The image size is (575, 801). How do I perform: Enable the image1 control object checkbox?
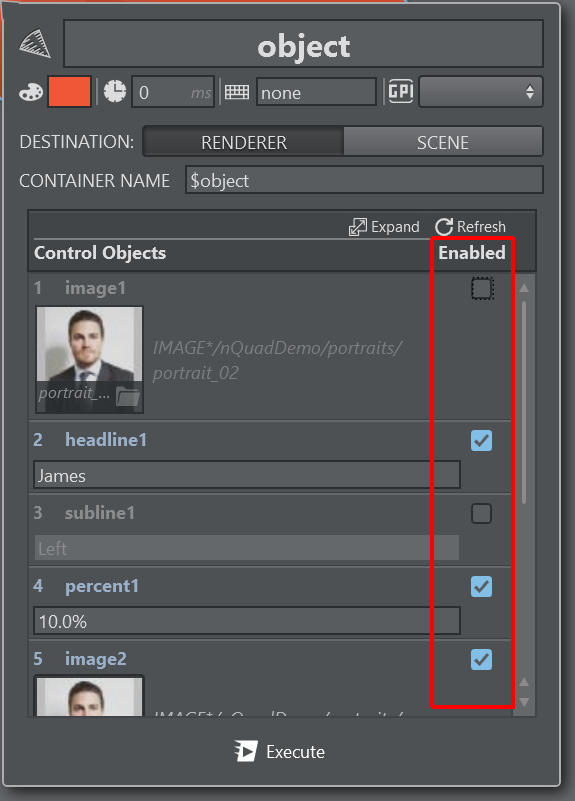tap(482, 289)
